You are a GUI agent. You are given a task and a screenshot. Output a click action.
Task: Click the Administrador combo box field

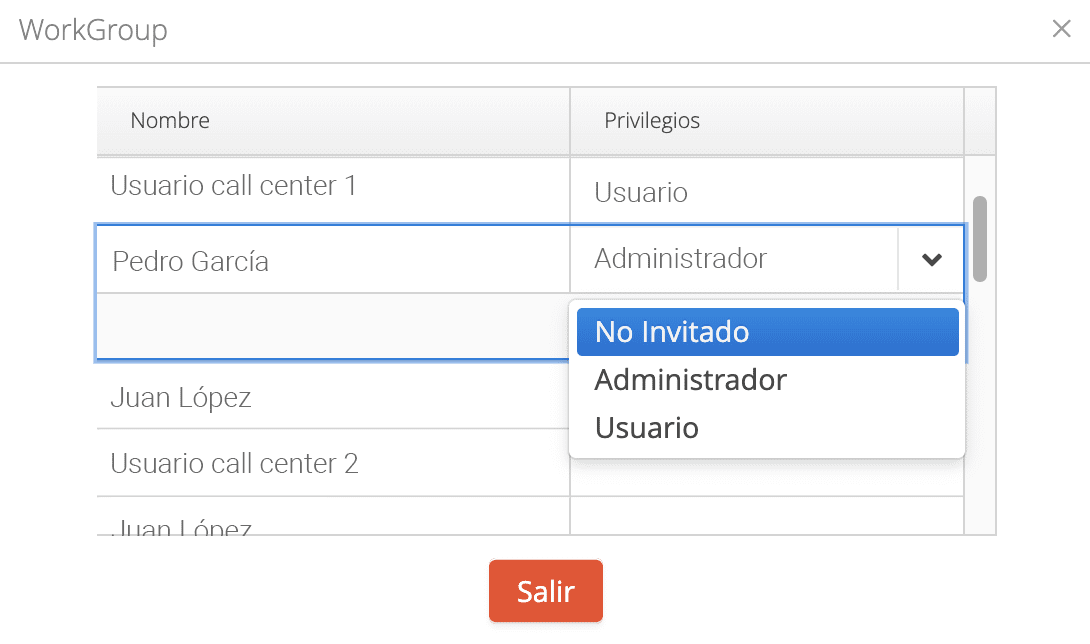click(x=734, y=259)
